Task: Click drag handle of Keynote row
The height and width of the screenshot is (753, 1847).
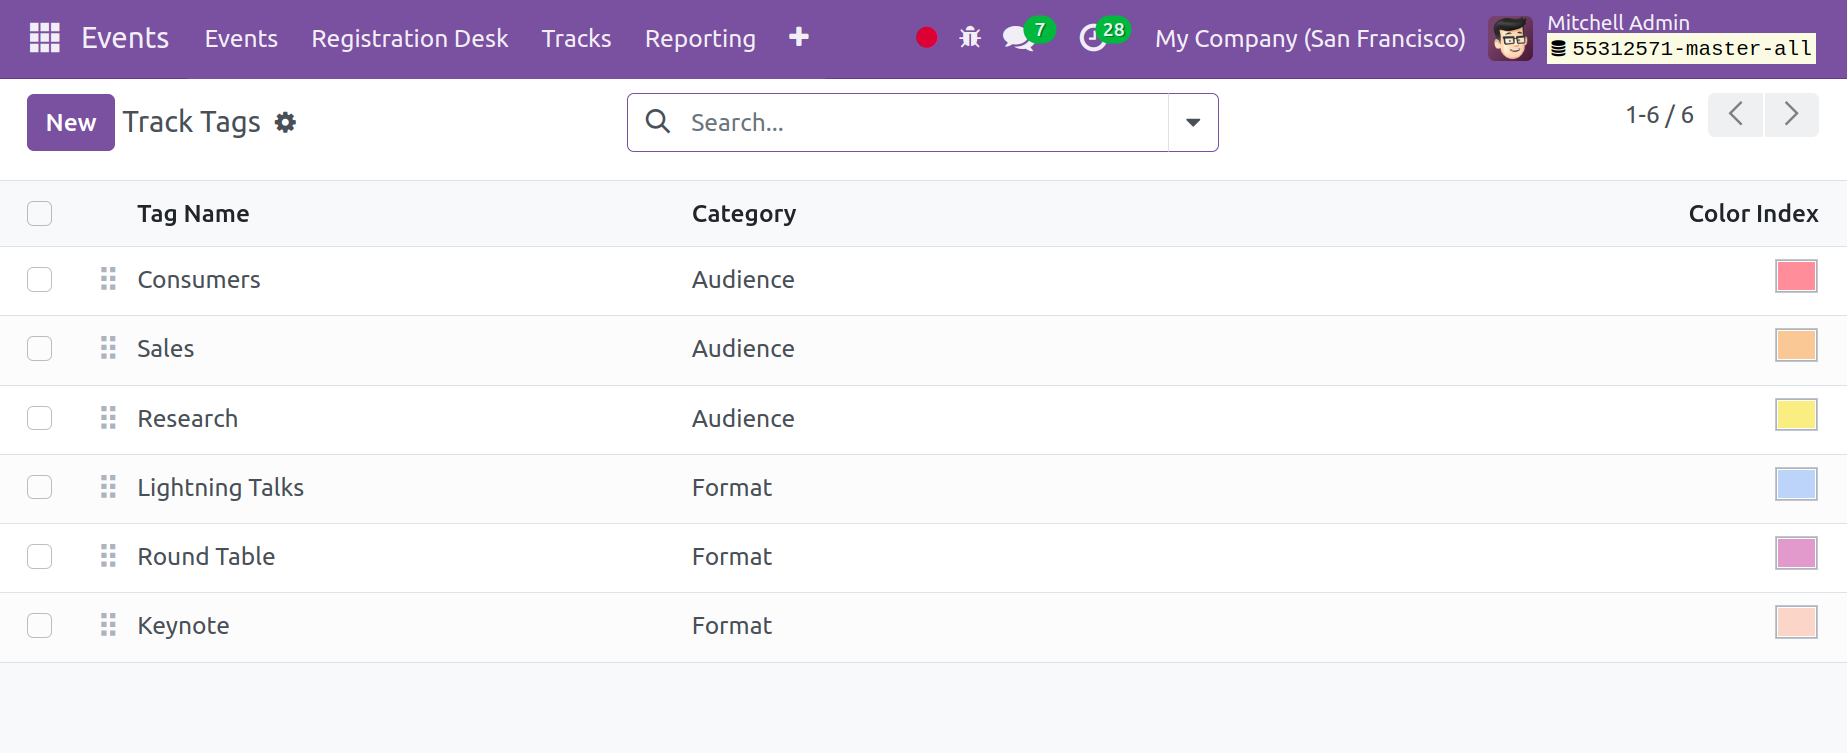Action: pos(108,625)
